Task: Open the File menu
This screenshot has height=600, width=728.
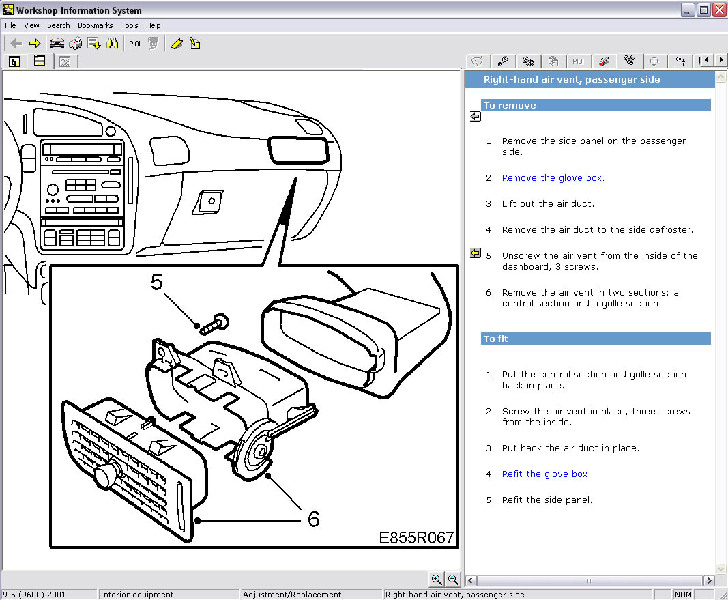Action: [x=12, y=24]
